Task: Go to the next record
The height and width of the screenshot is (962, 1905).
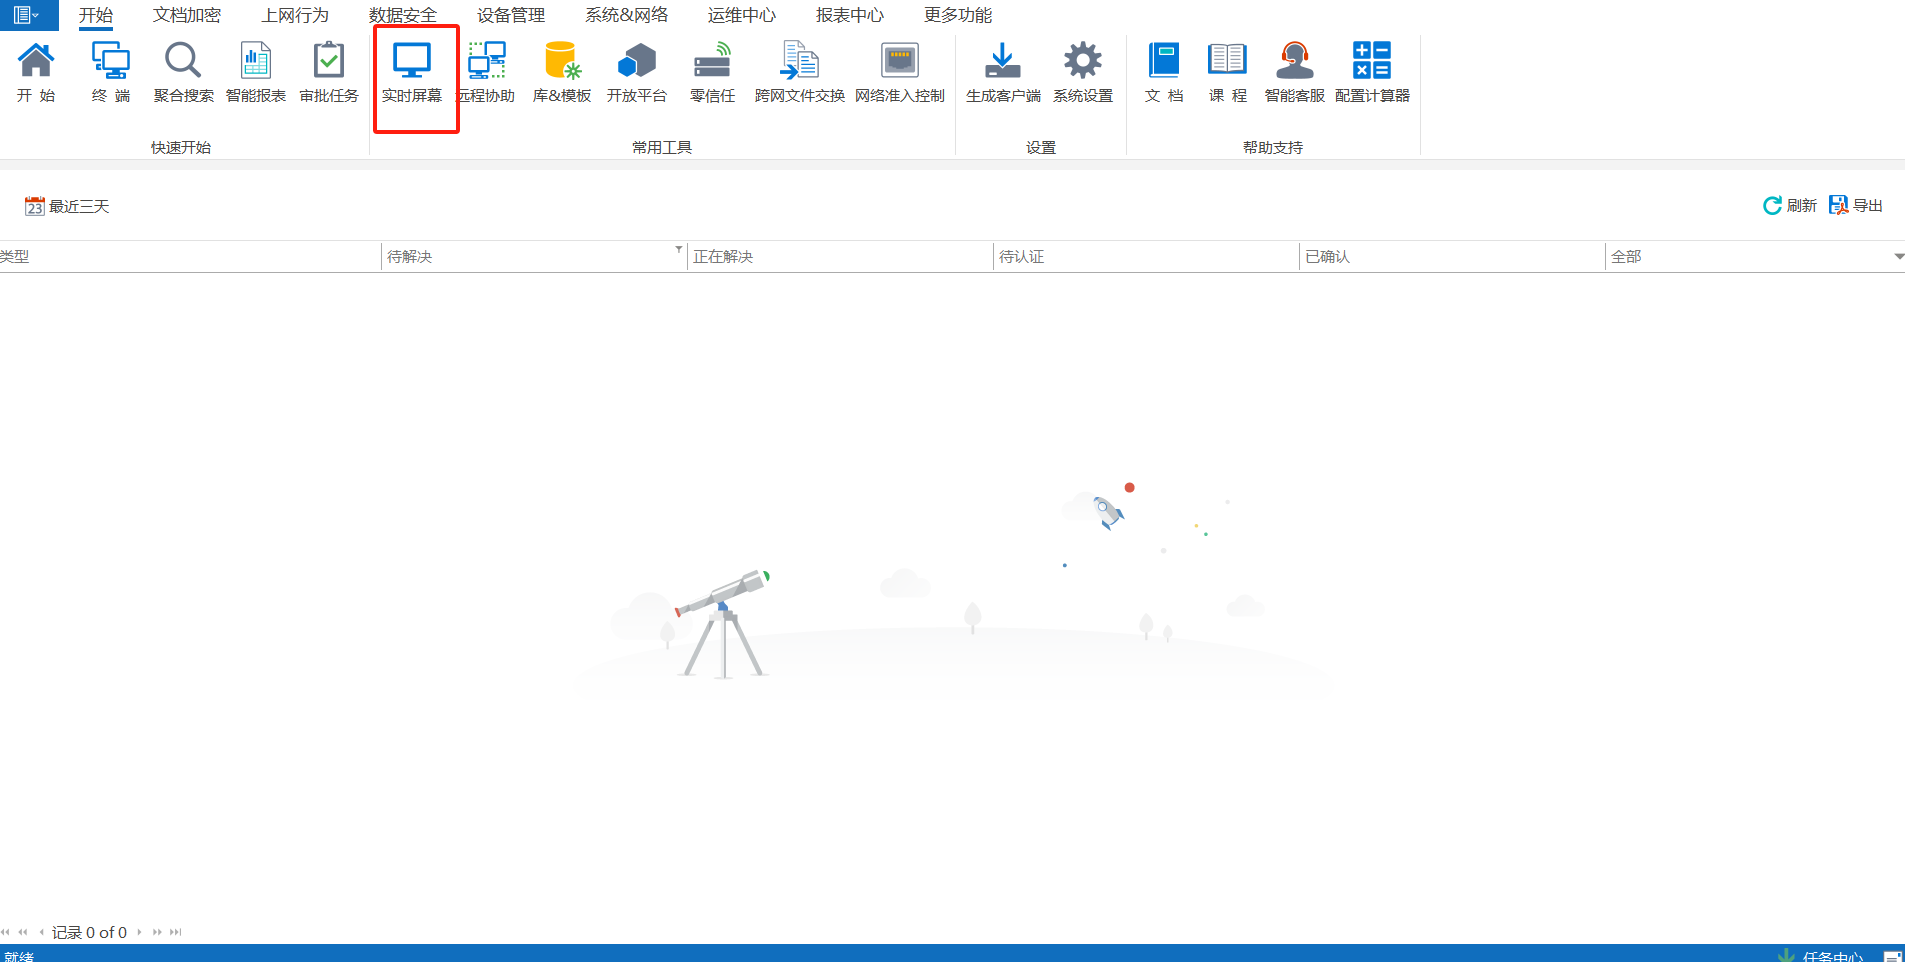Action: tap(139, 932)
